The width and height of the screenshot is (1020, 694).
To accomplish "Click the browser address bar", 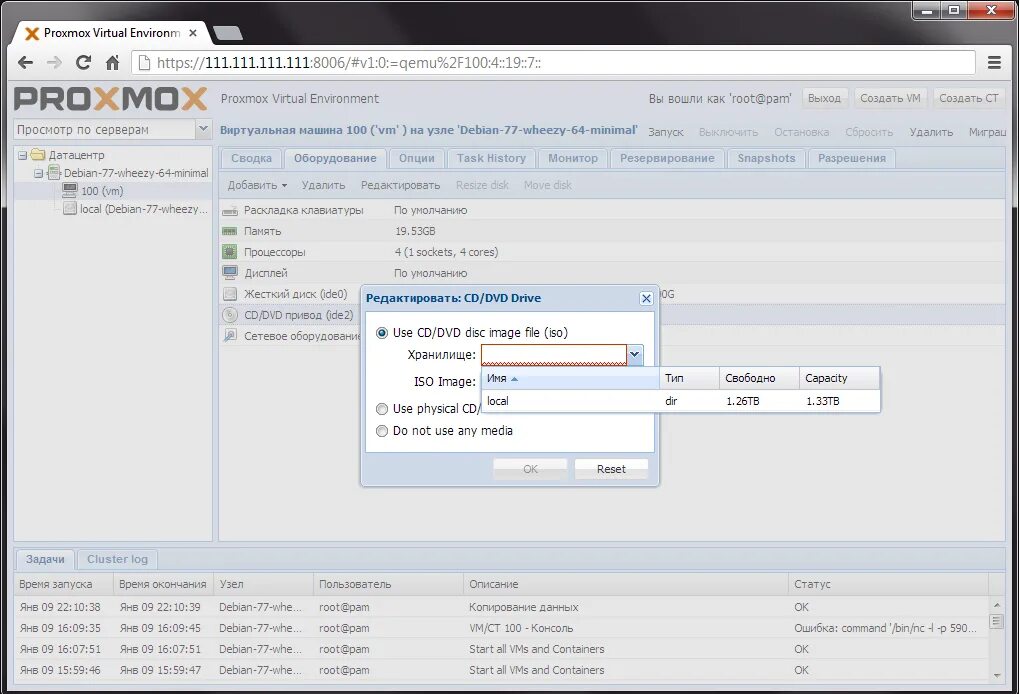I will click(554, 62).
